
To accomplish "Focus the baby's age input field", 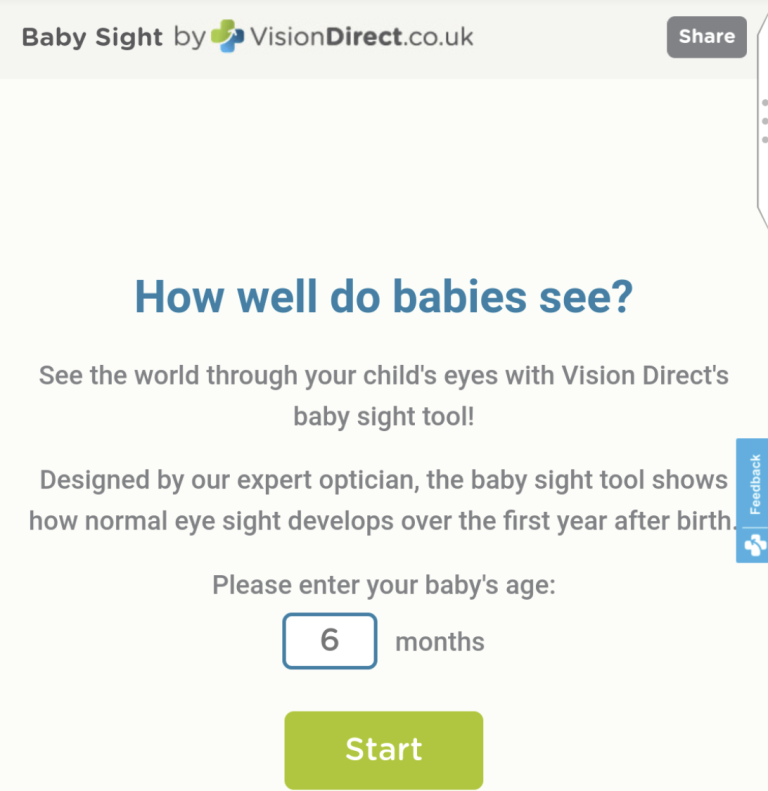I will [330, 641].
